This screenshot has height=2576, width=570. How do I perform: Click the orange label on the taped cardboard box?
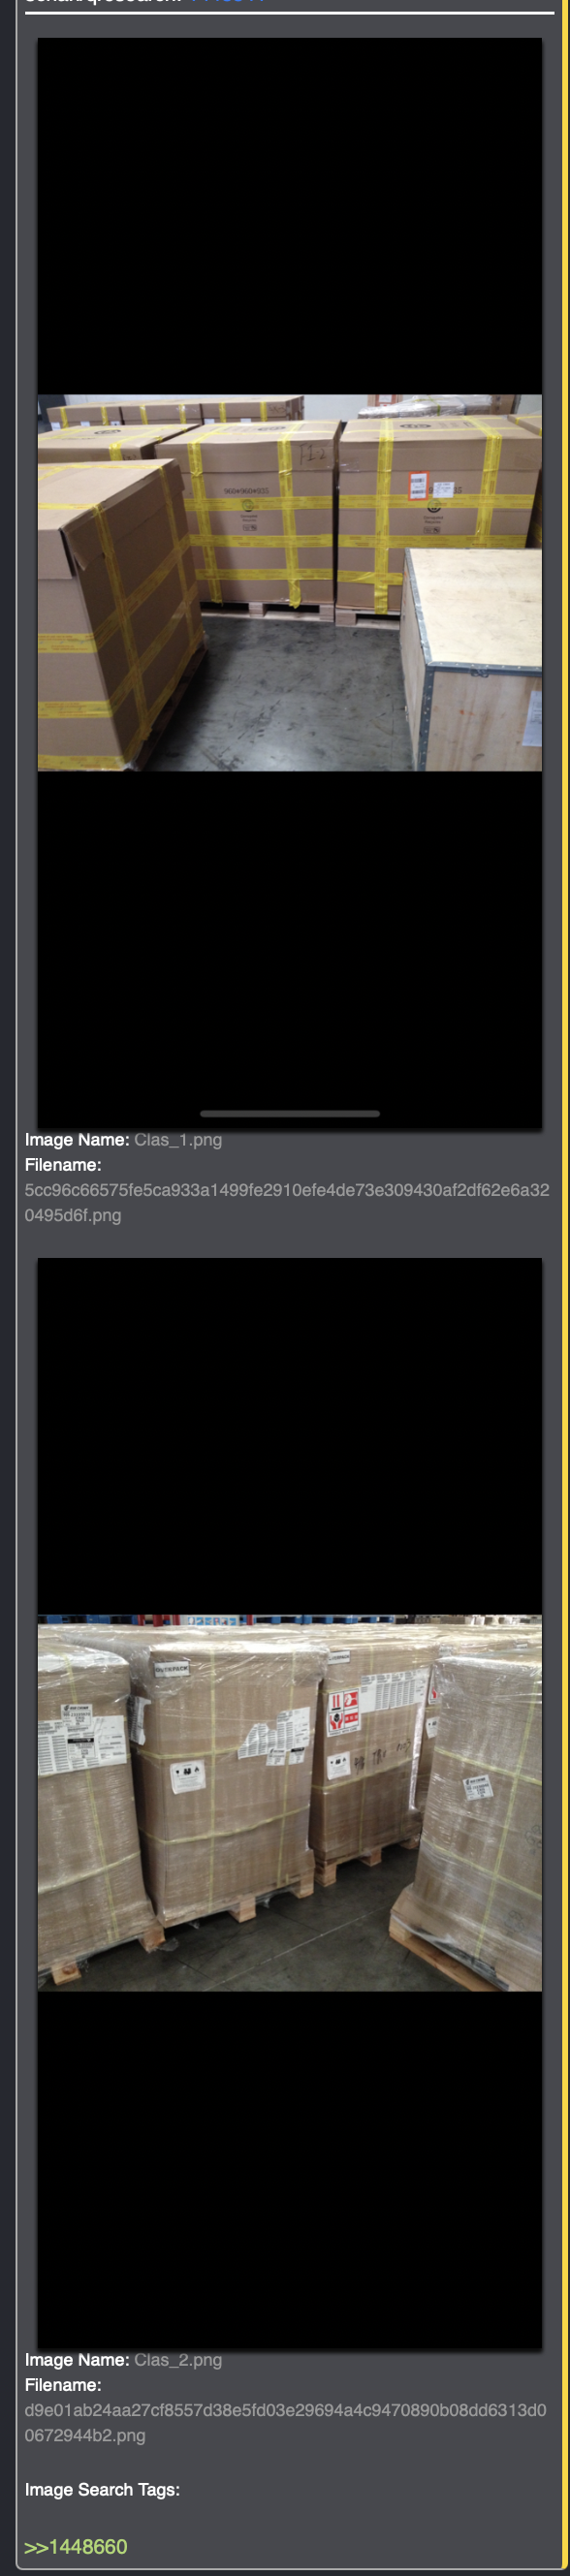pyautogui.click(x=418, y=487)
